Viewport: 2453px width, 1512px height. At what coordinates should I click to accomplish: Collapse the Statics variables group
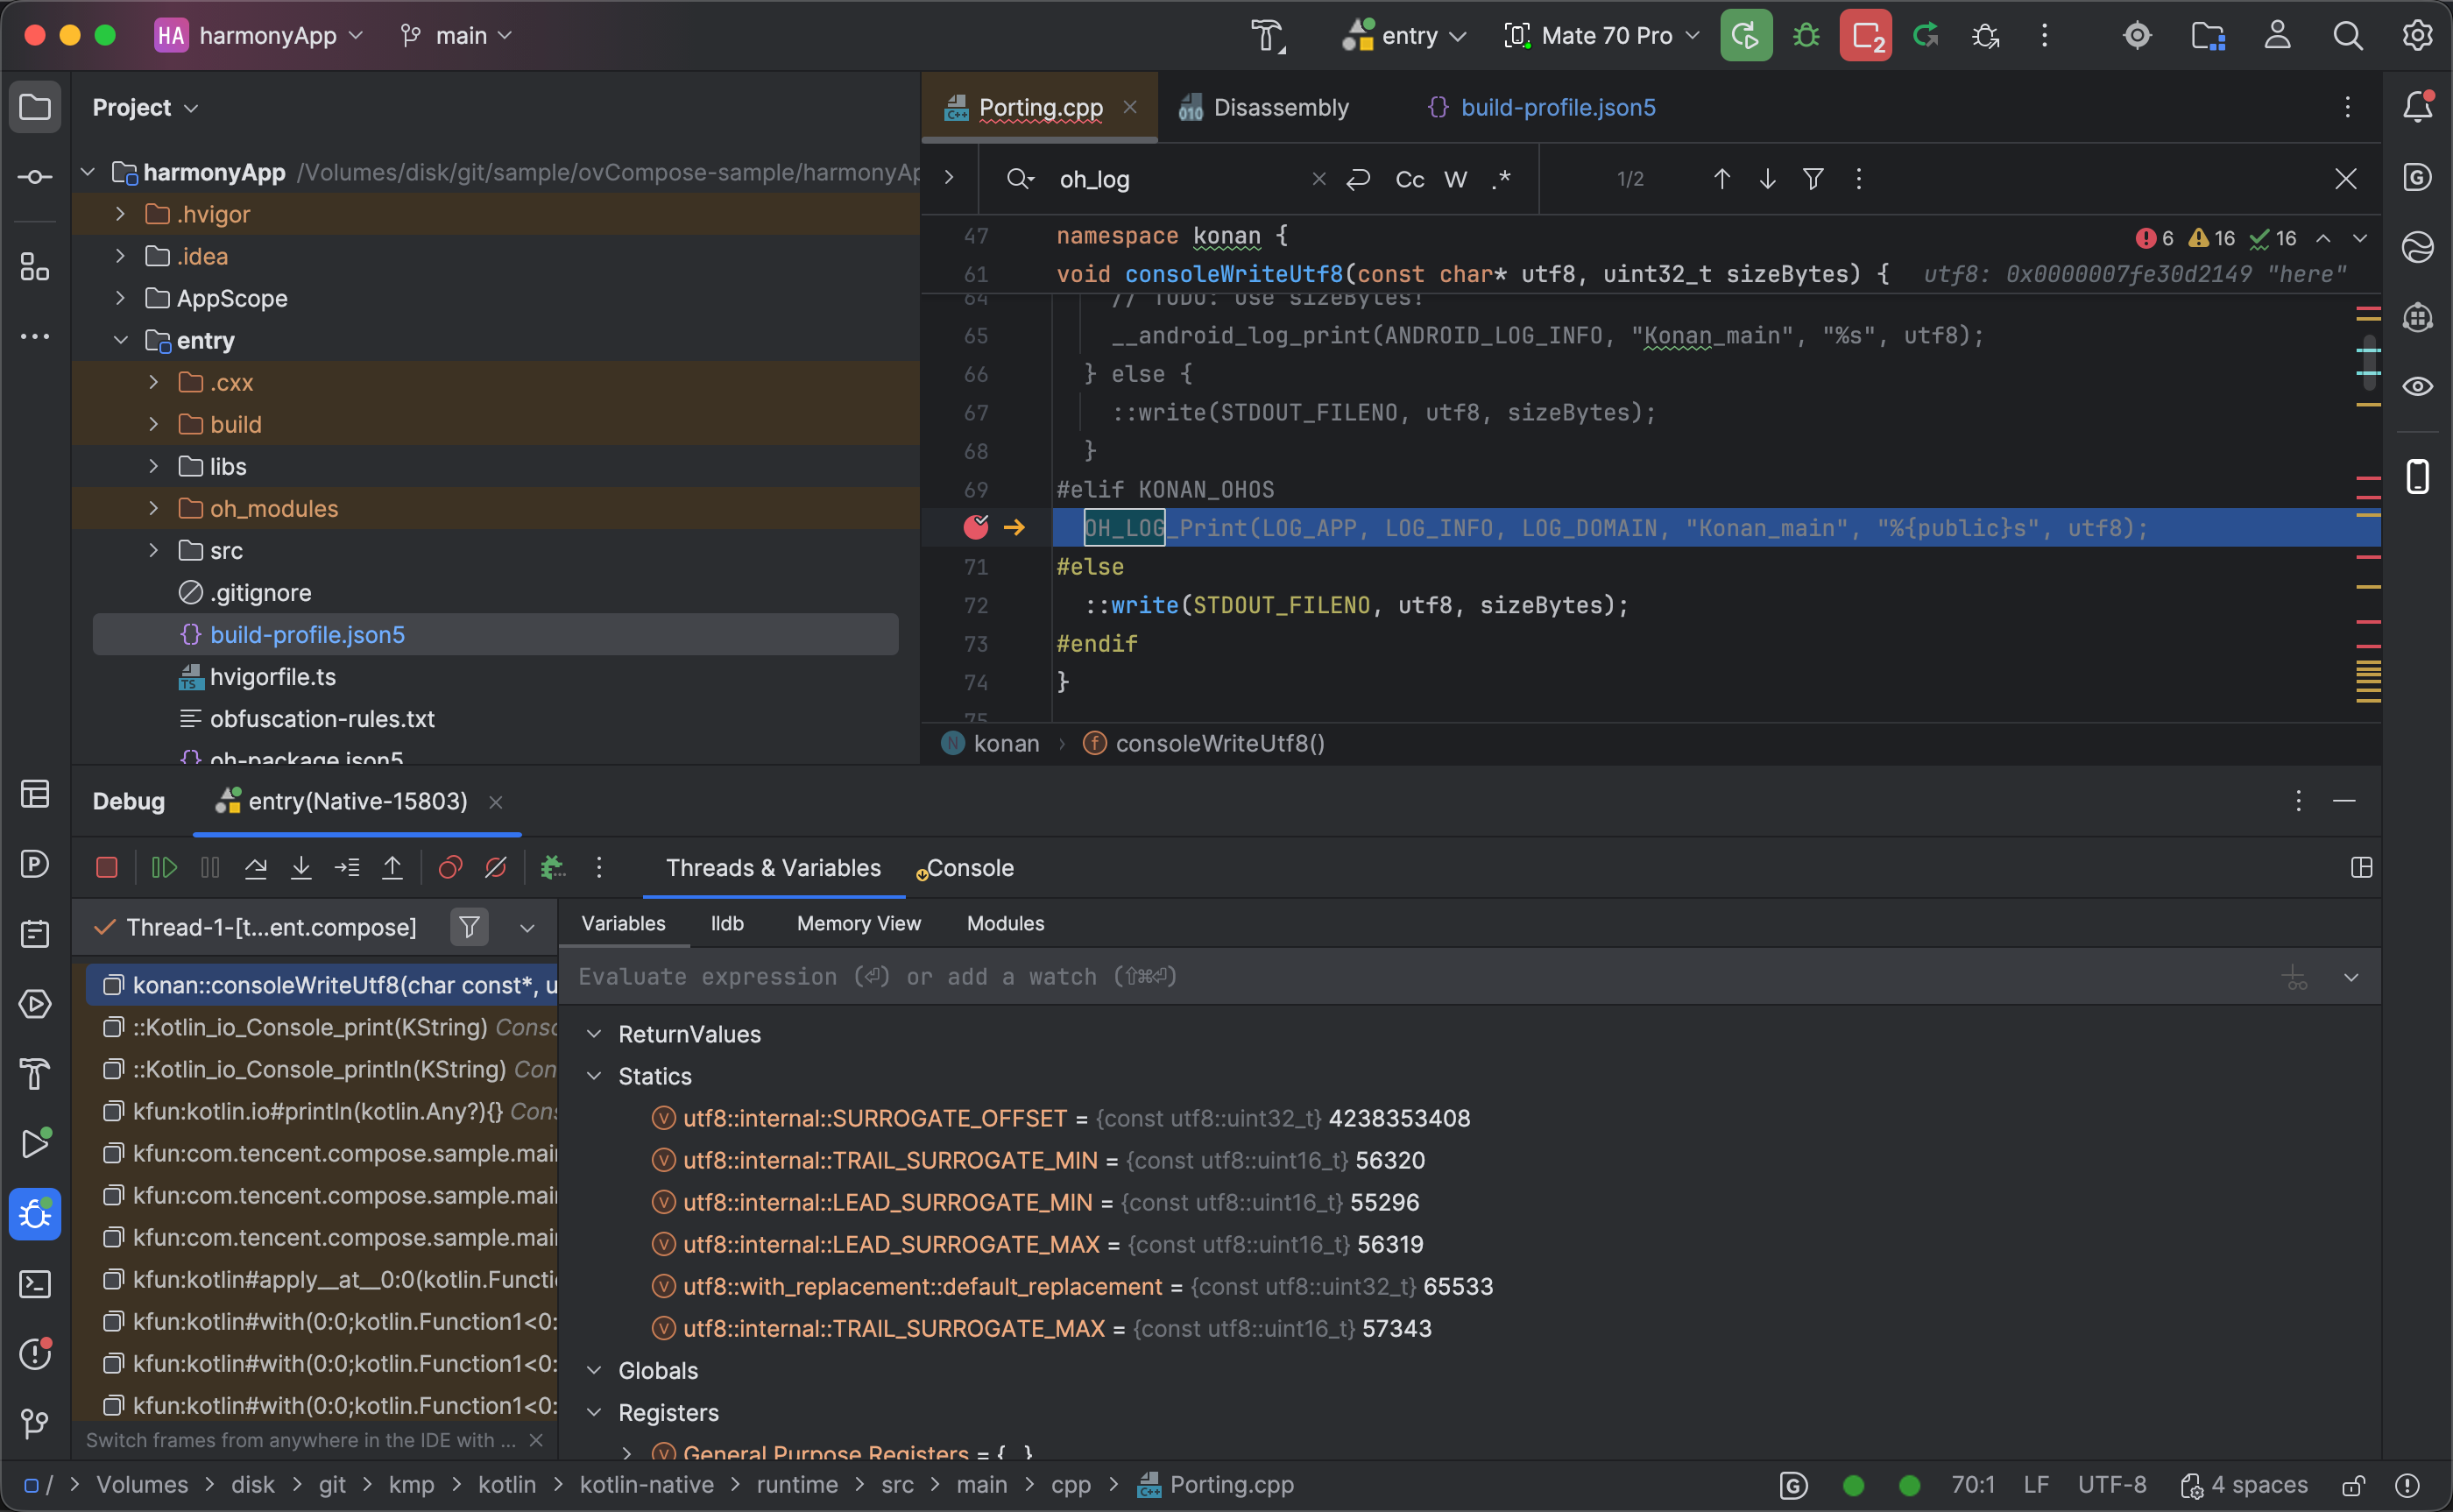click(594, 1076)
